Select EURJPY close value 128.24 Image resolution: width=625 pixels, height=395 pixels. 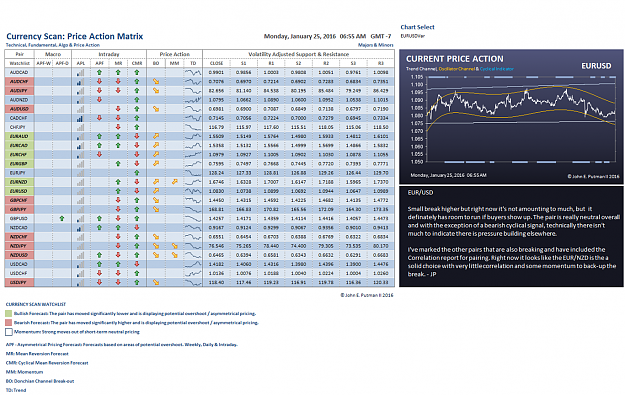(216, 173)
